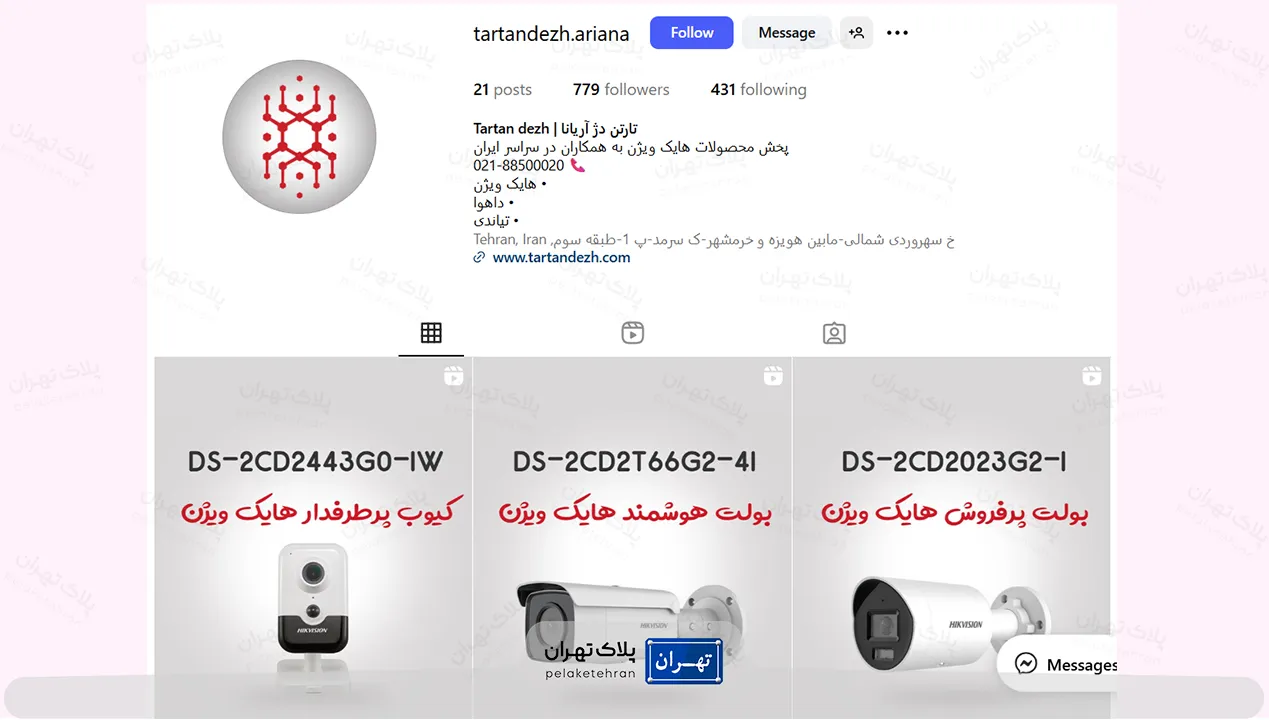Open the Message button
This screenshot has height=720, width=1269.
click(x=786, y=33)
